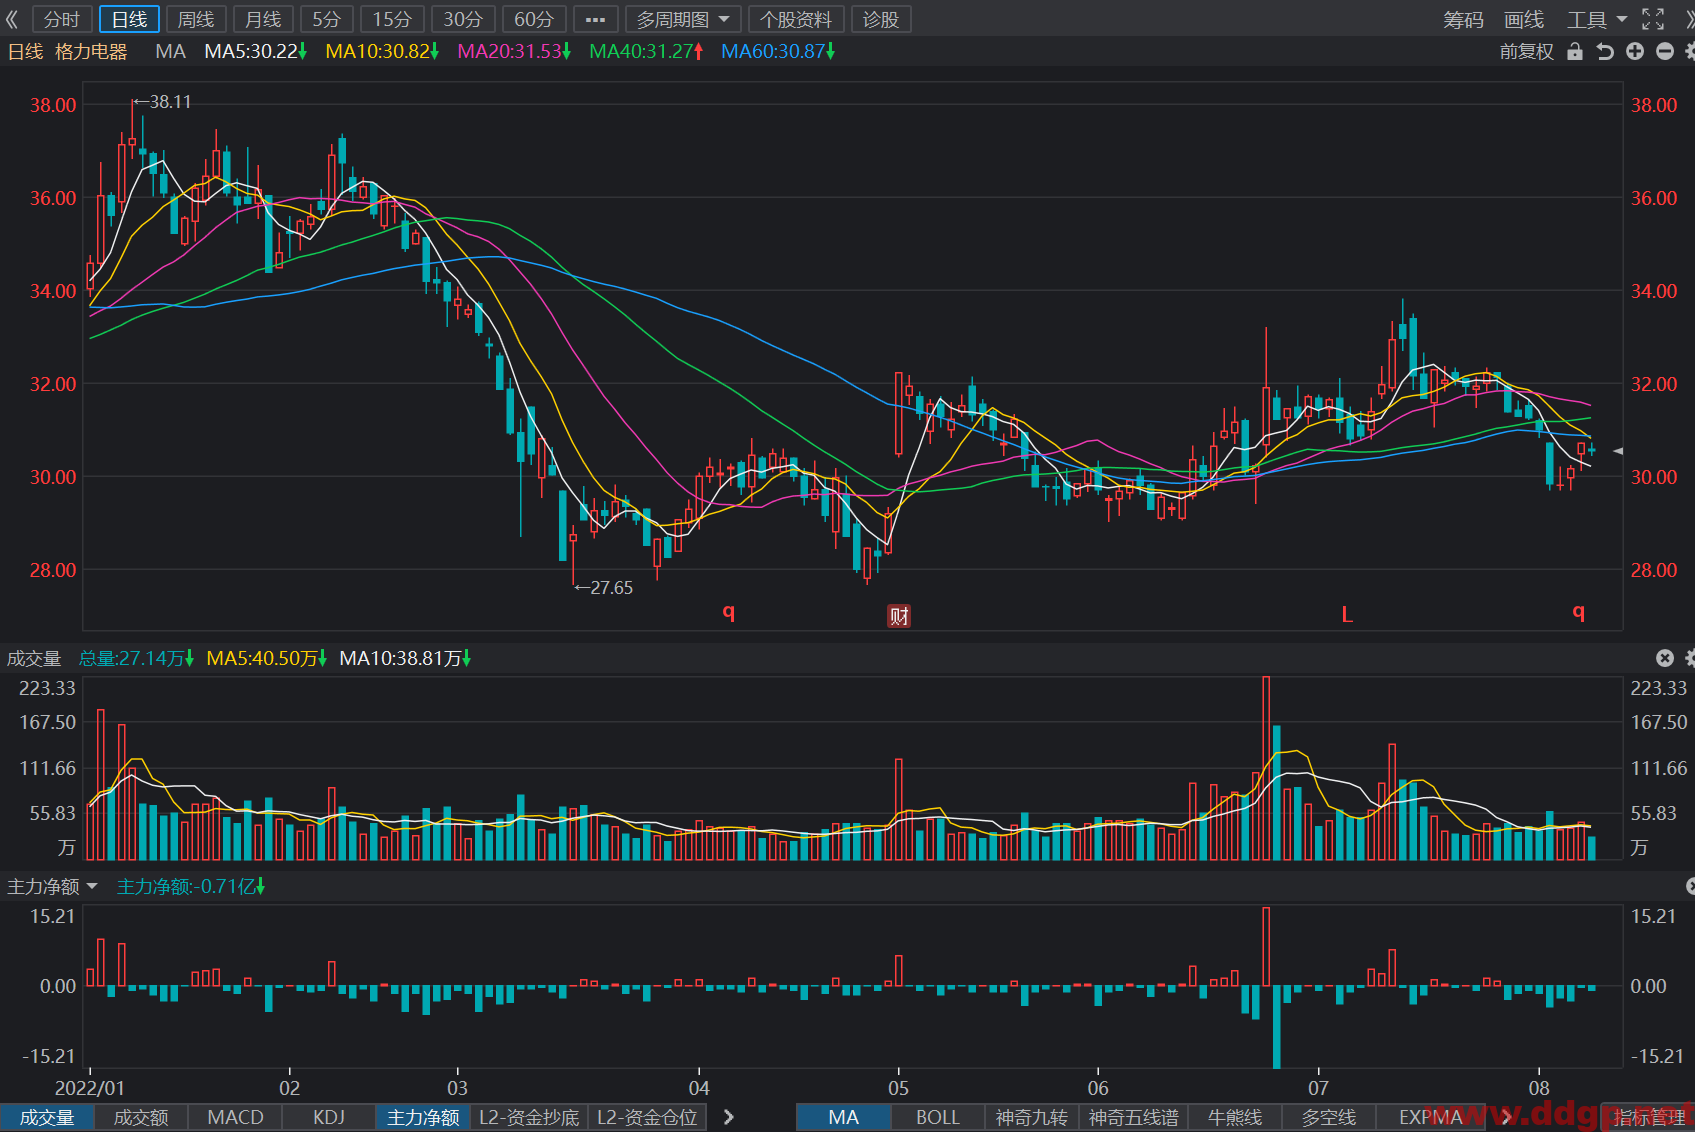Show more indicators with right chevron
1695x1132 pixels.
[729, 1117]
